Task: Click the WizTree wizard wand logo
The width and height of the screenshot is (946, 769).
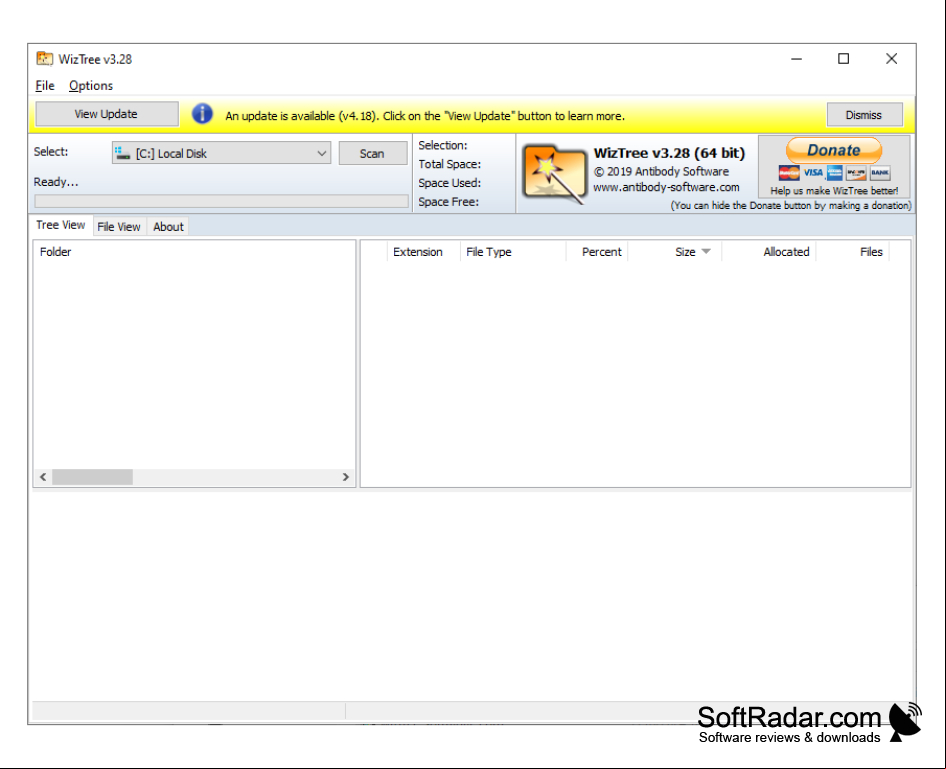Action: tap(554, 173)
